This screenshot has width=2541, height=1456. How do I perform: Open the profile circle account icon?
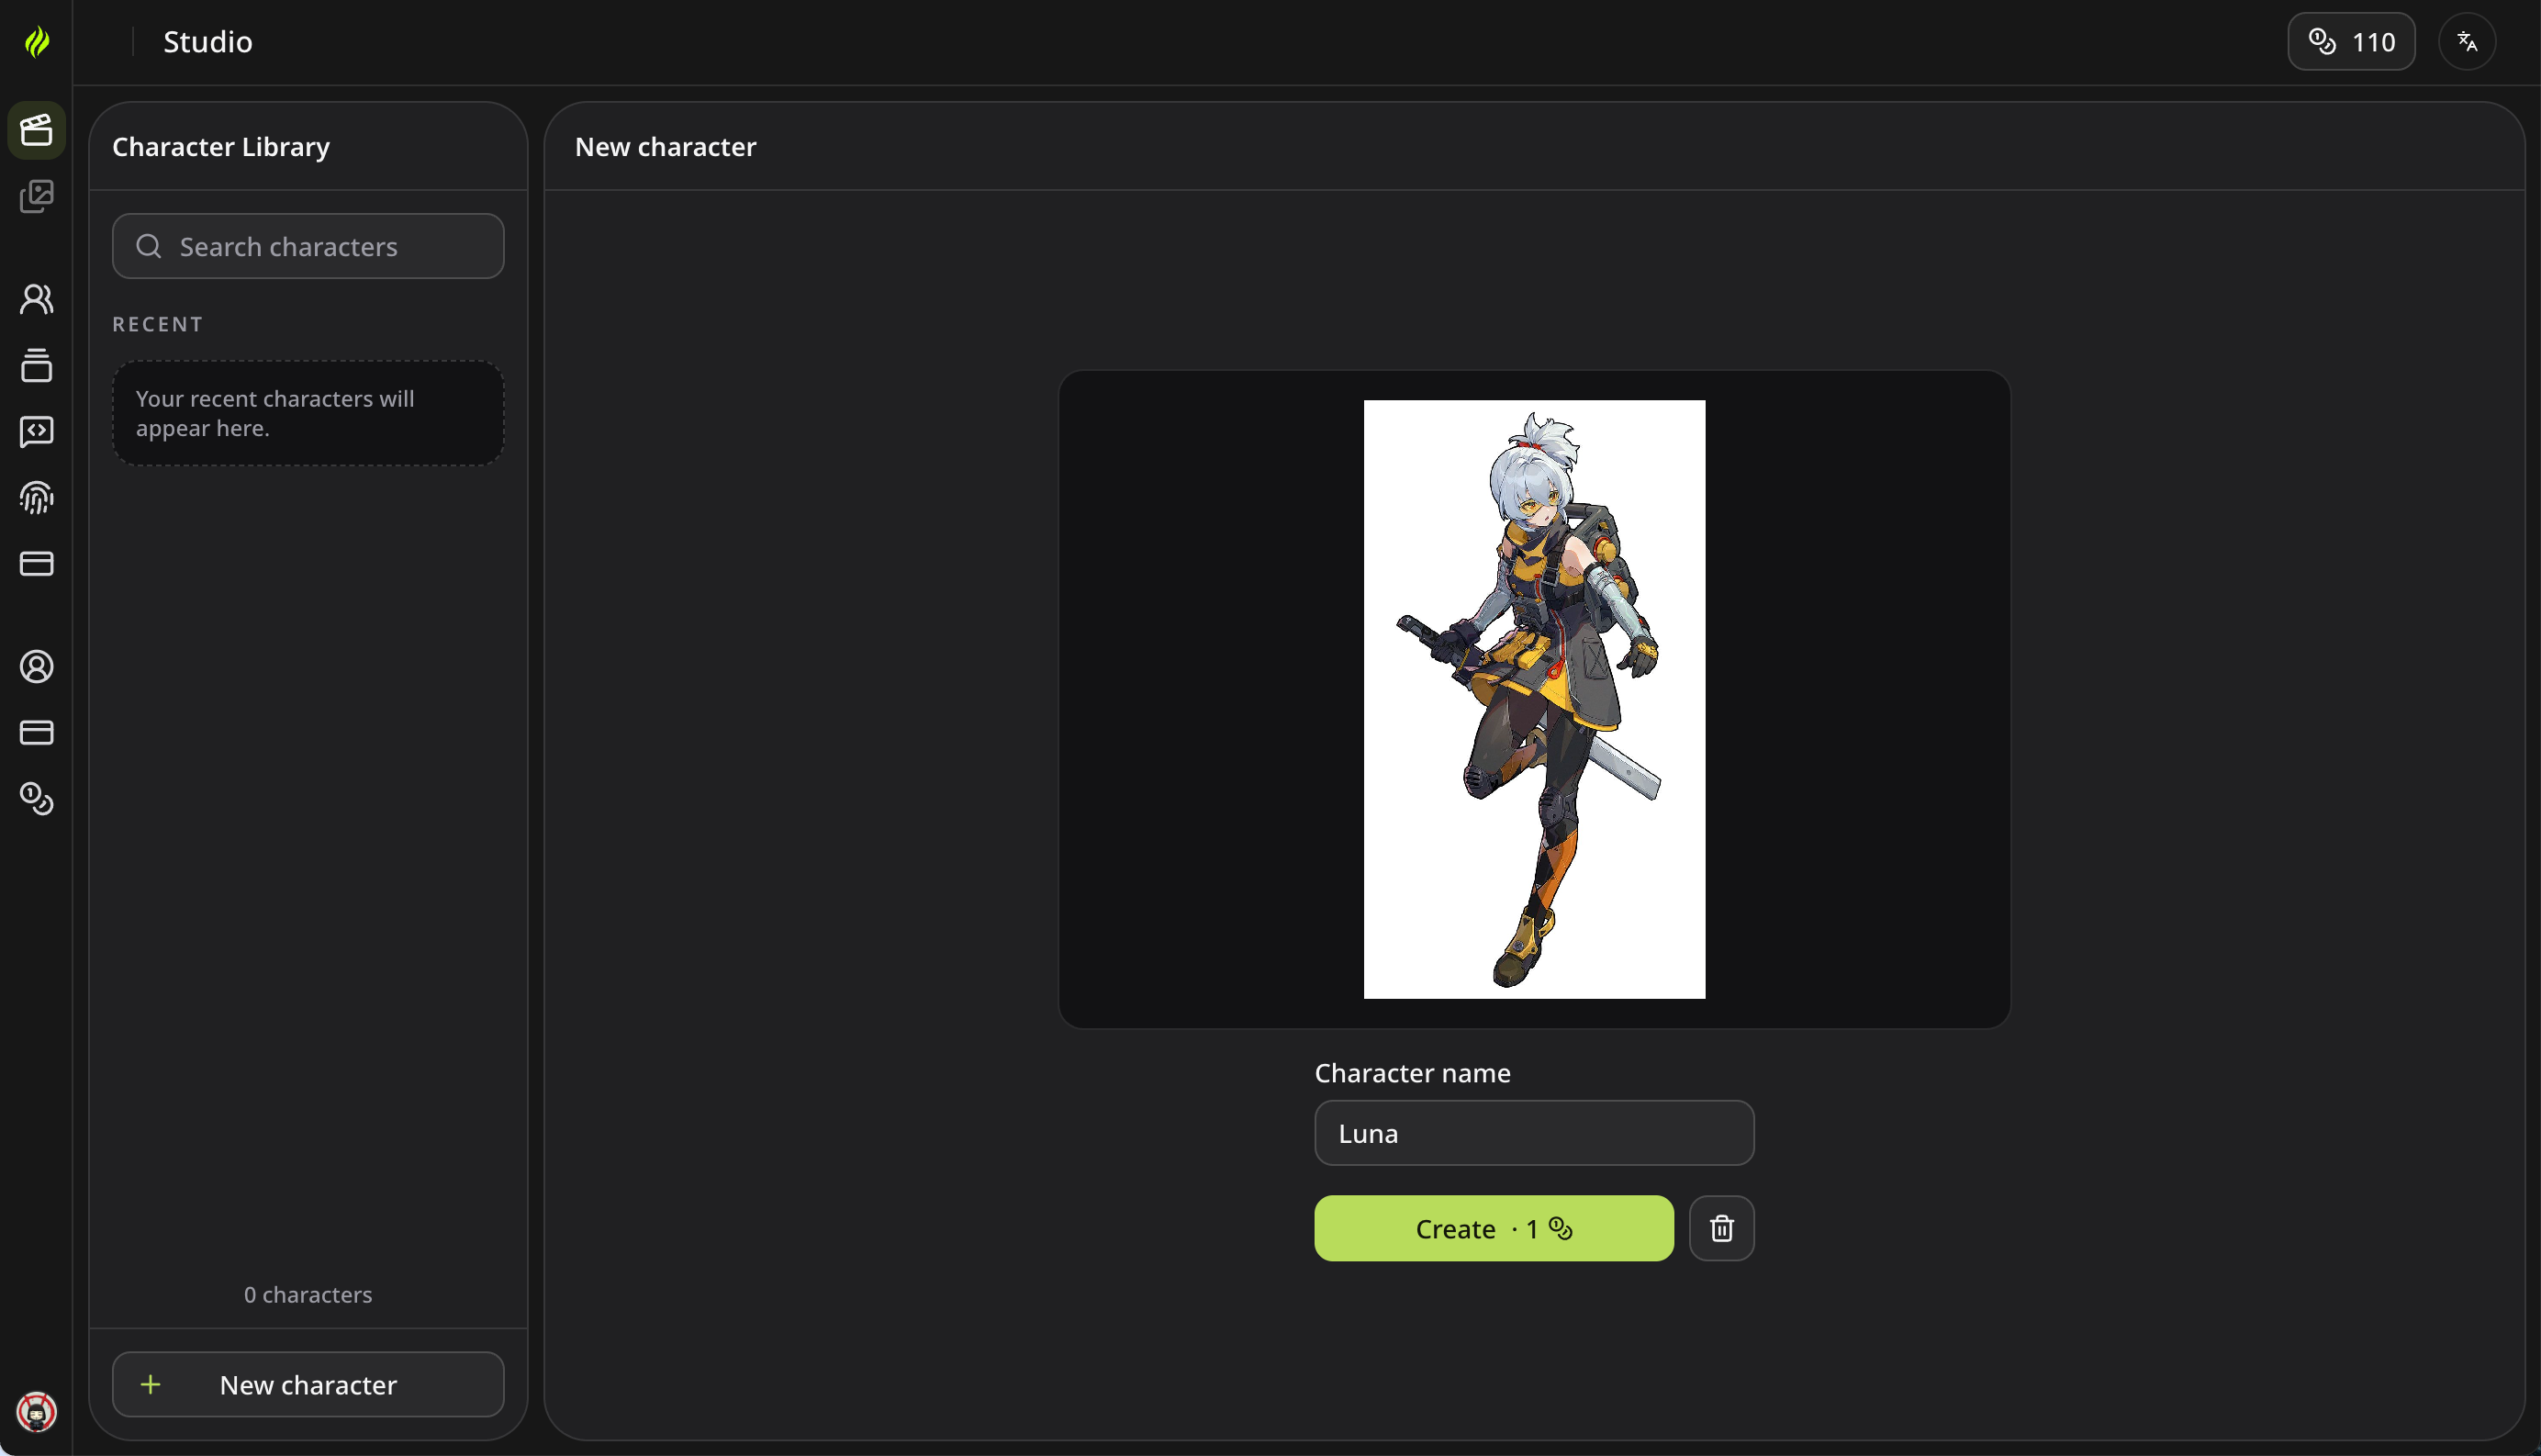(x=37, y=667)
